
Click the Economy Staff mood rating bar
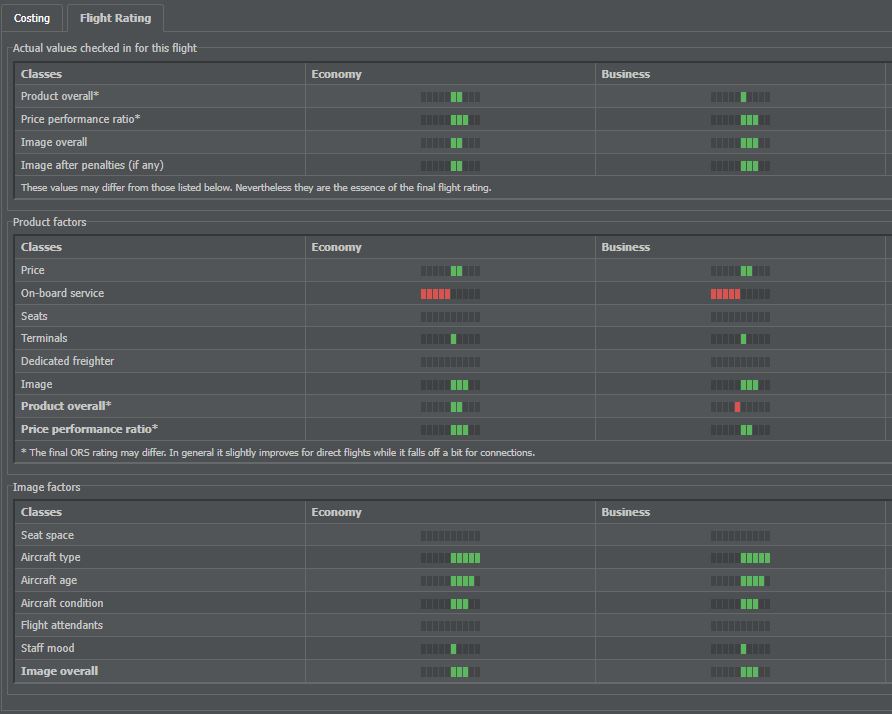(450, 649)
